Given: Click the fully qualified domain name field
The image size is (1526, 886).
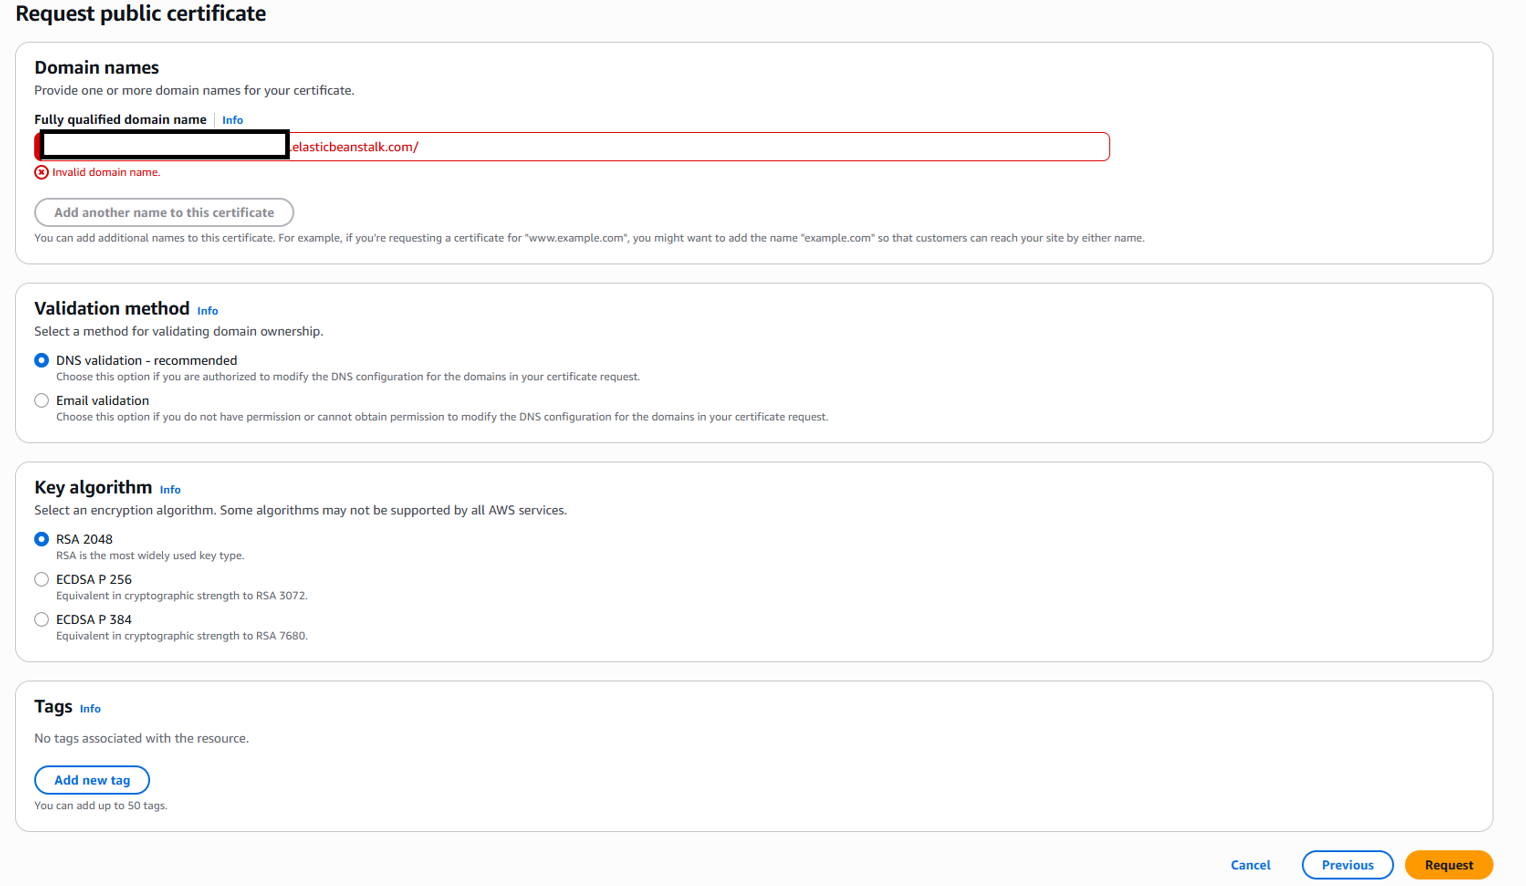Looking at the screenshot, I should (572, 147).
